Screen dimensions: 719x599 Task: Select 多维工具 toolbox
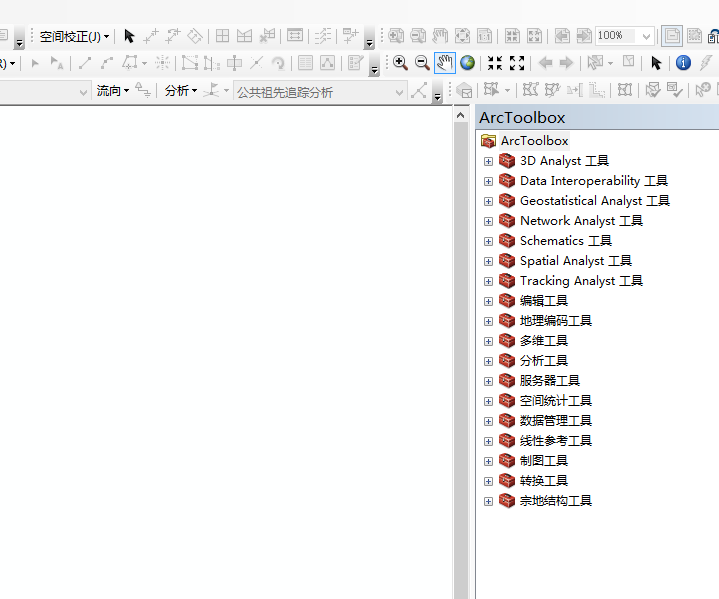pyautogui.click(x=544, y=341)
